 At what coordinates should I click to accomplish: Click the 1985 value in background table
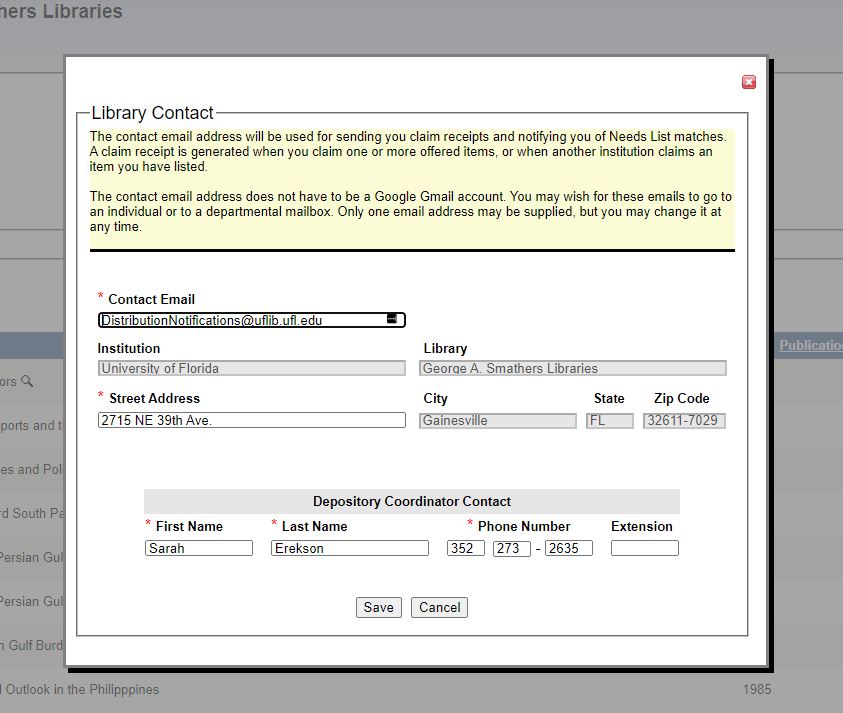tap(757, 689)
